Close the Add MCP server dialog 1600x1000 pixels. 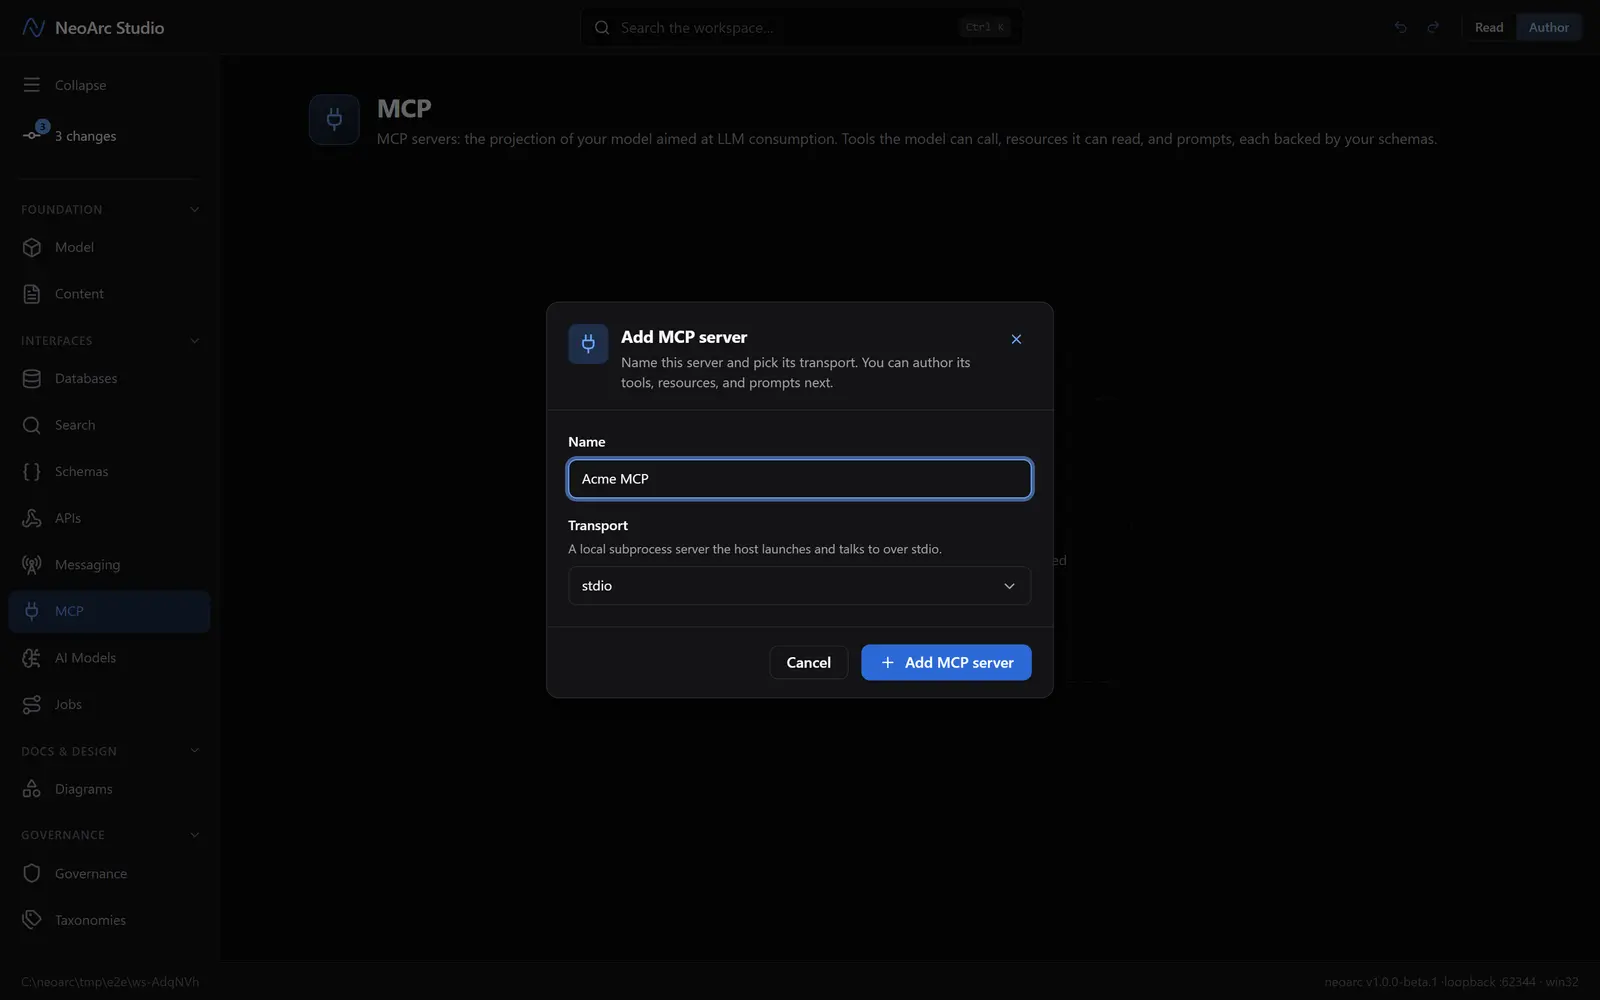pyautogui.click(x=1016, y=339)
